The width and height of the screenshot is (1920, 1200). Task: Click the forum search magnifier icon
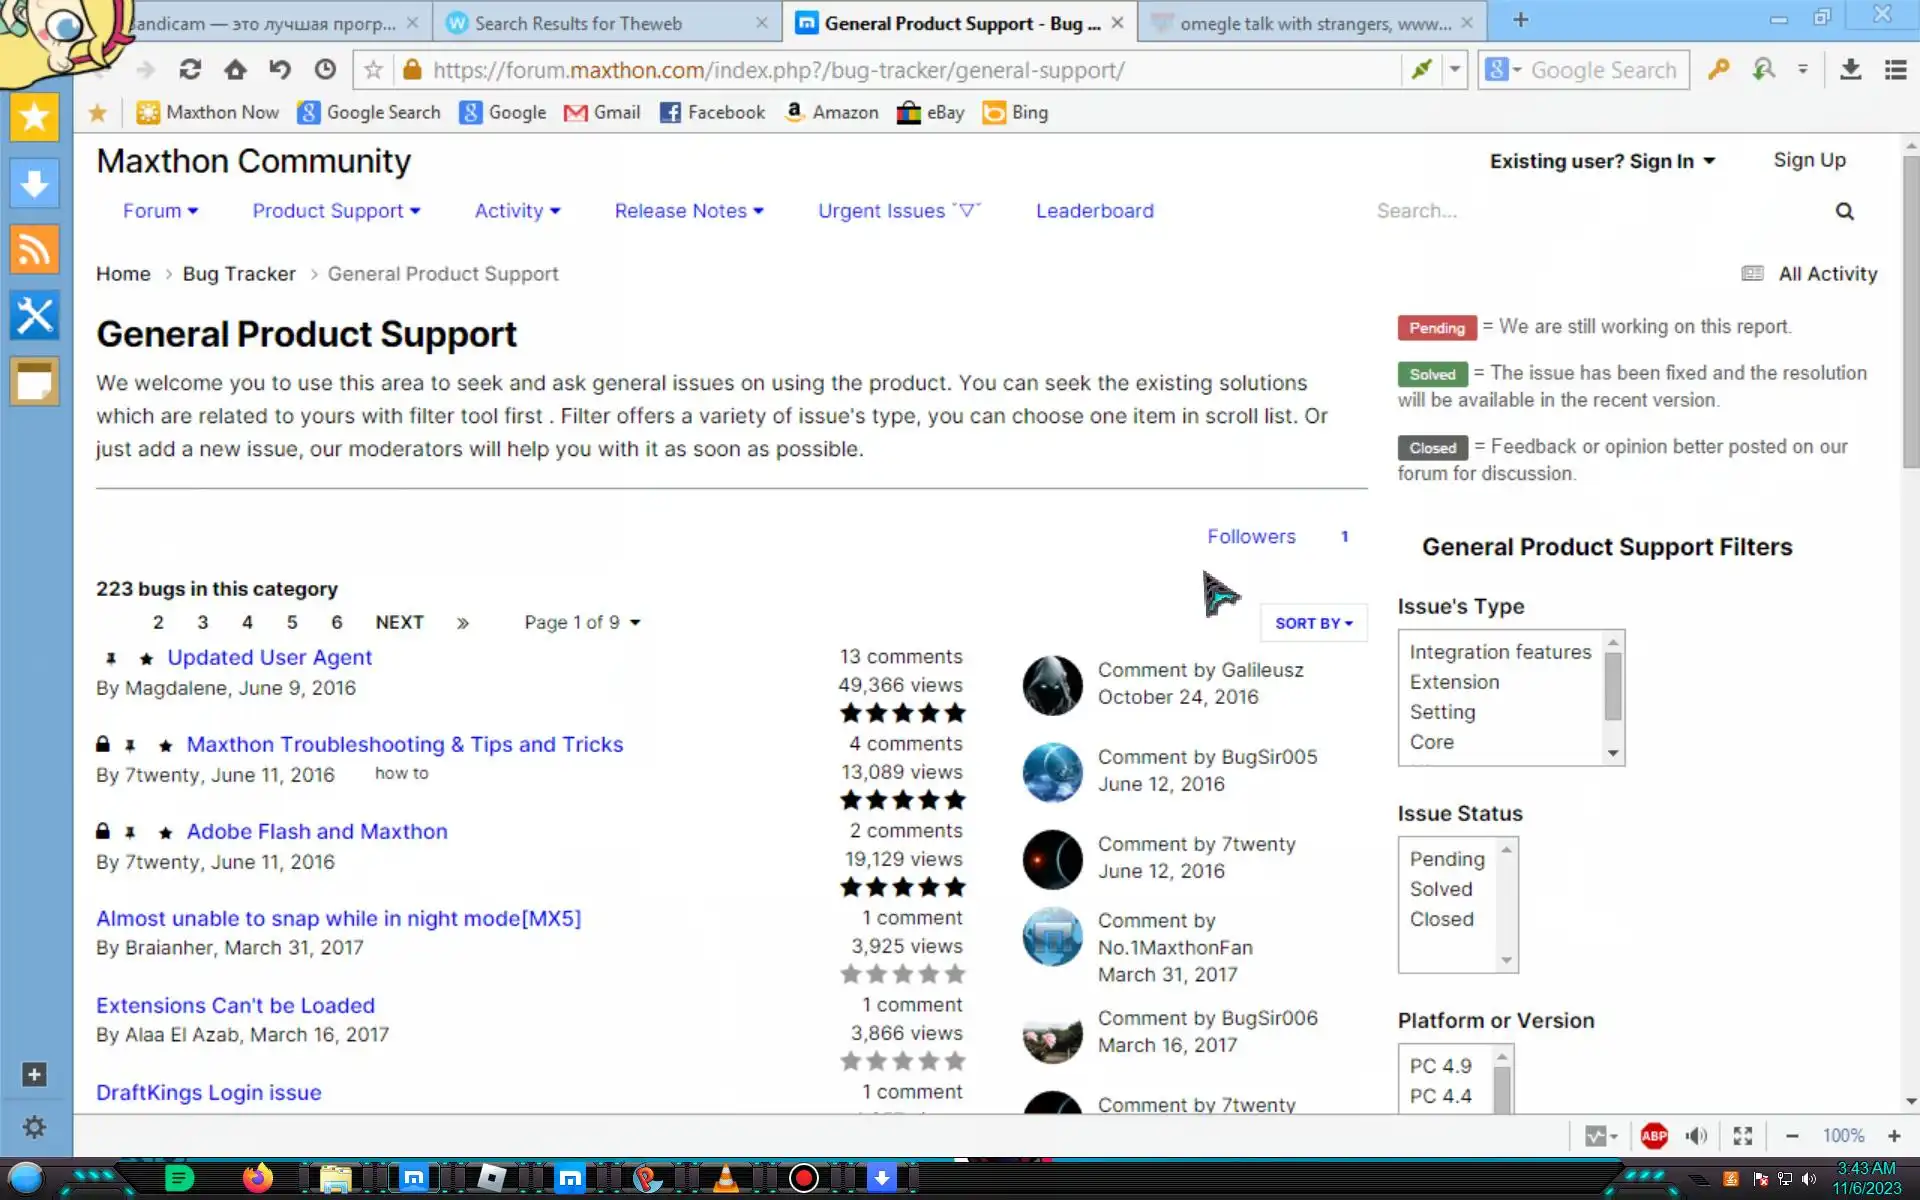point(1845,211)
